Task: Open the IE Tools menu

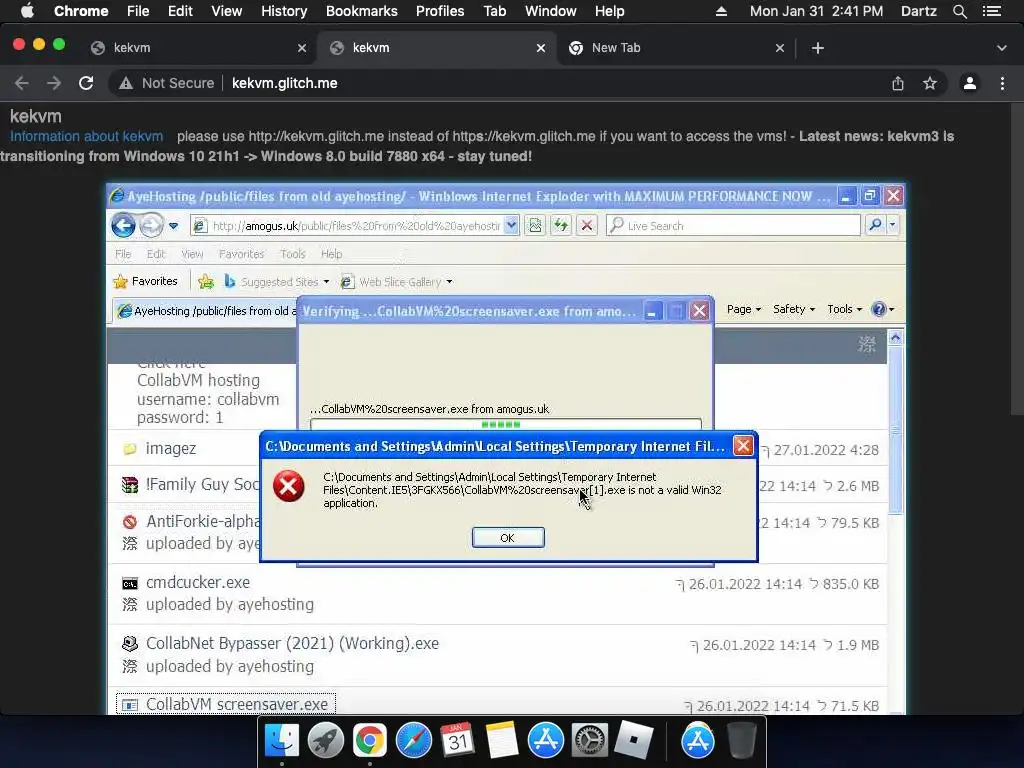Action: 293,254
